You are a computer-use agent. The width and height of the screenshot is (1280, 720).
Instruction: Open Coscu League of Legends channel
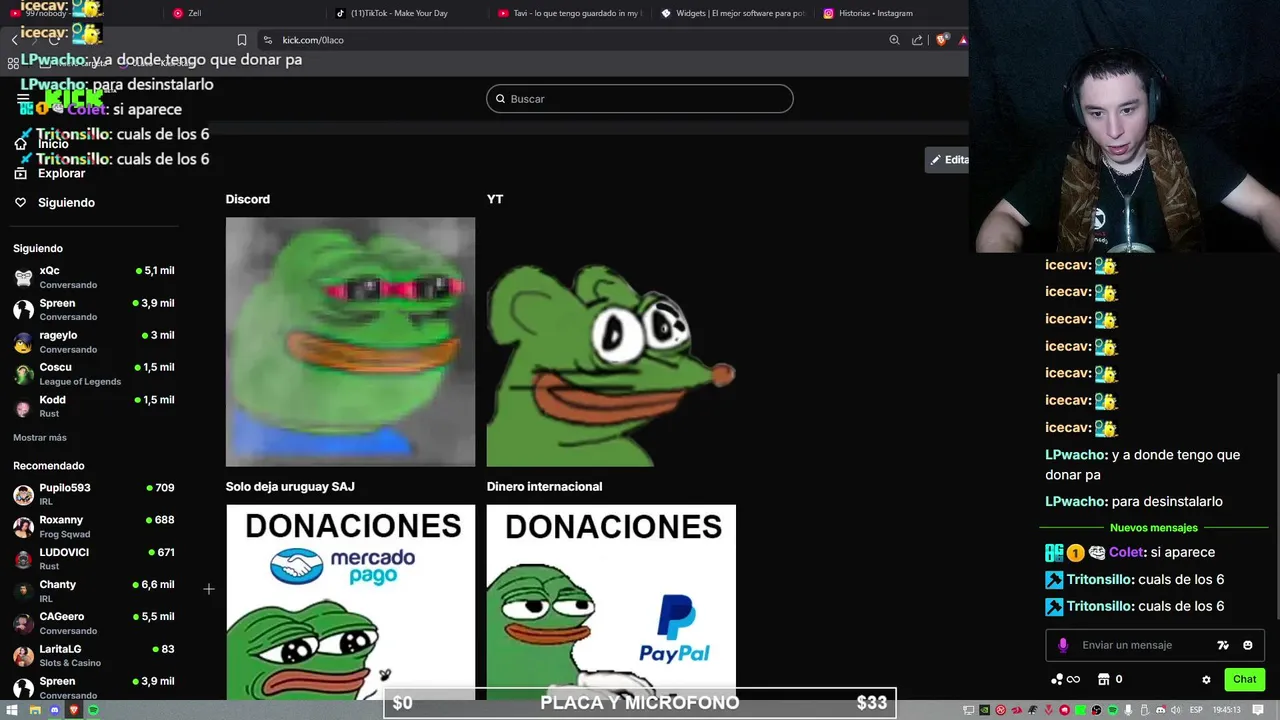click(x=94, y=373)
